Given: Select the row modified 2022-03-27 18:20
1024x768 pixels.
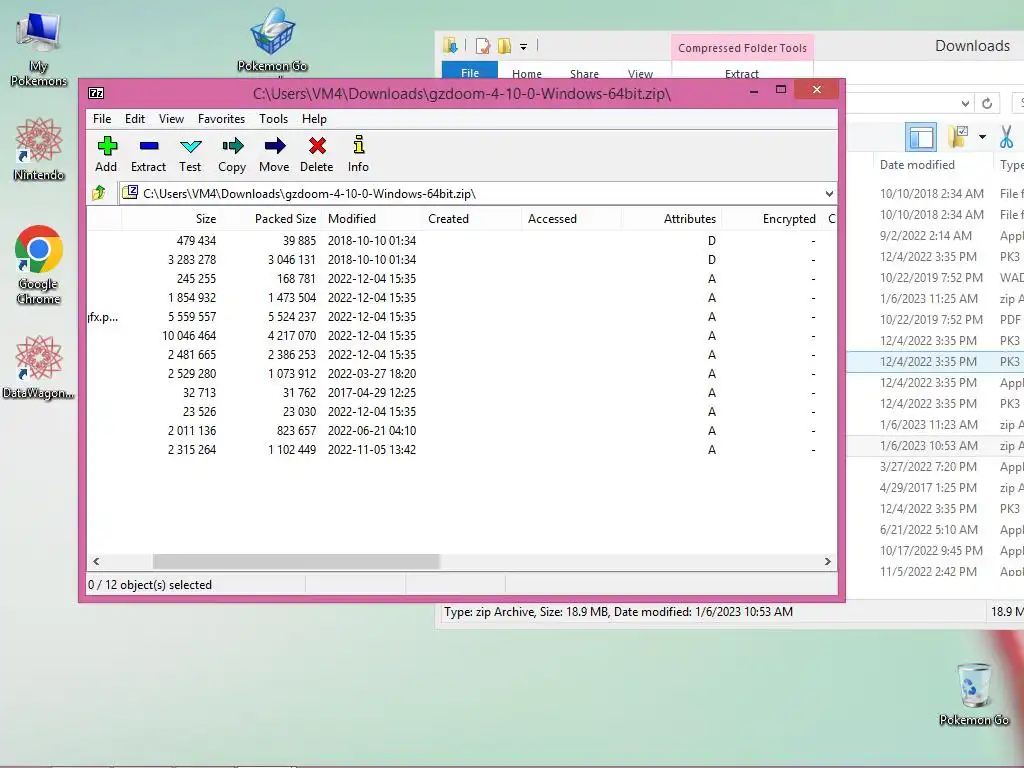Looking at the screenshot, I should (462, 374).
